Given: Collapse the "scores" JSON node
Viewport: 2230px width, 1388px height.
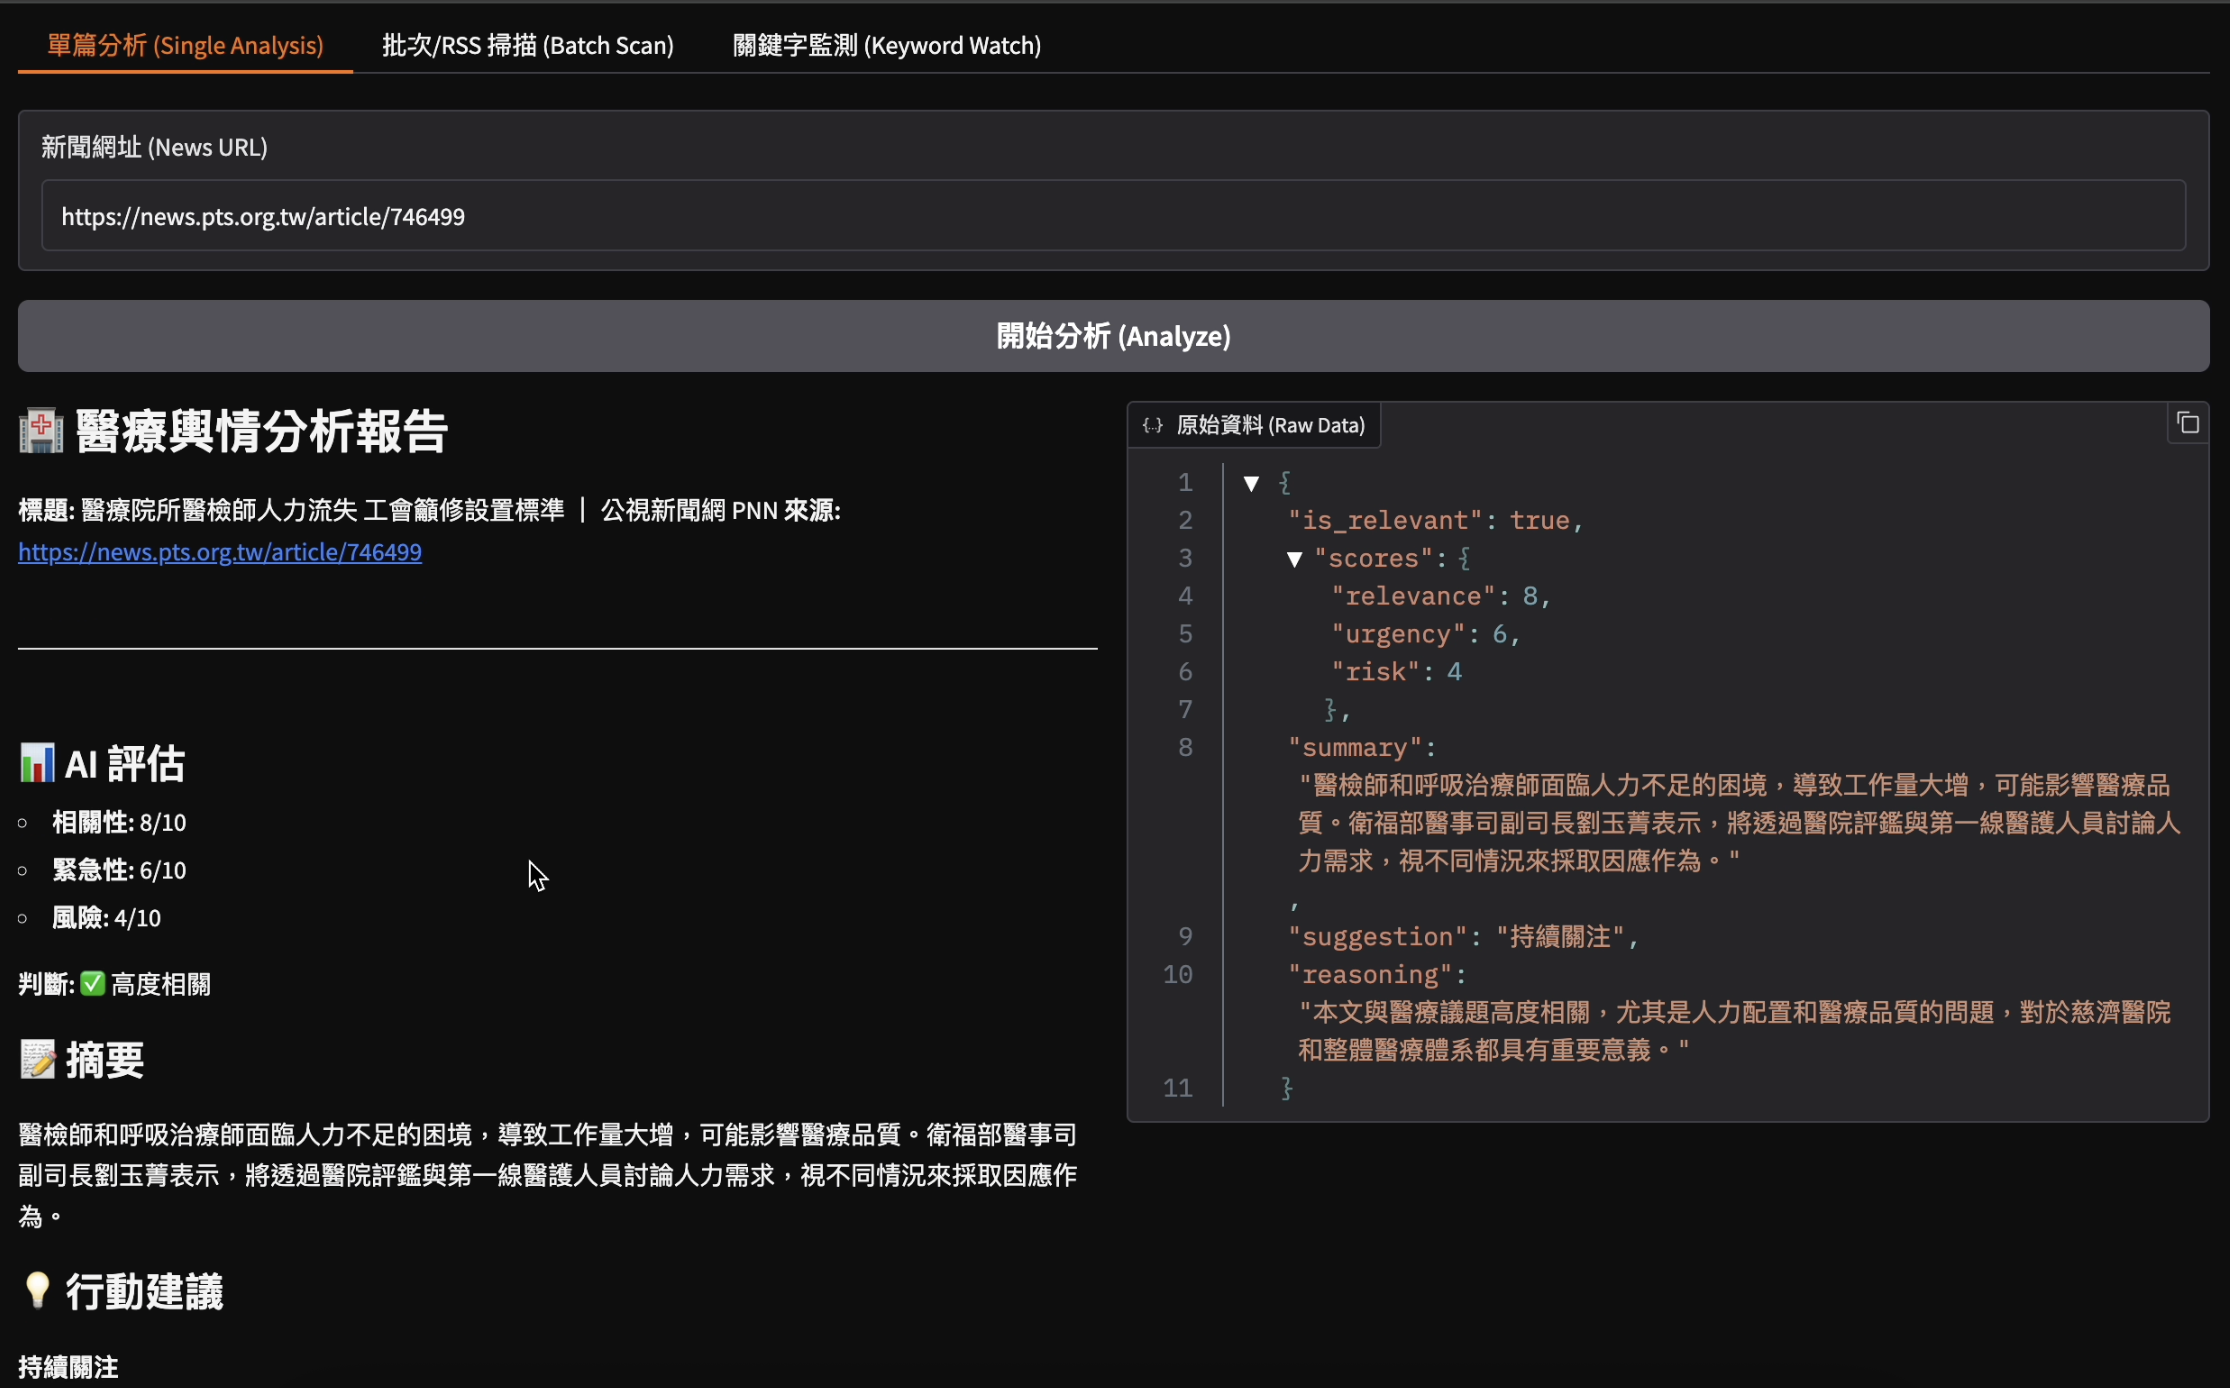Looking at the screenshot, I should (1294, 559).
